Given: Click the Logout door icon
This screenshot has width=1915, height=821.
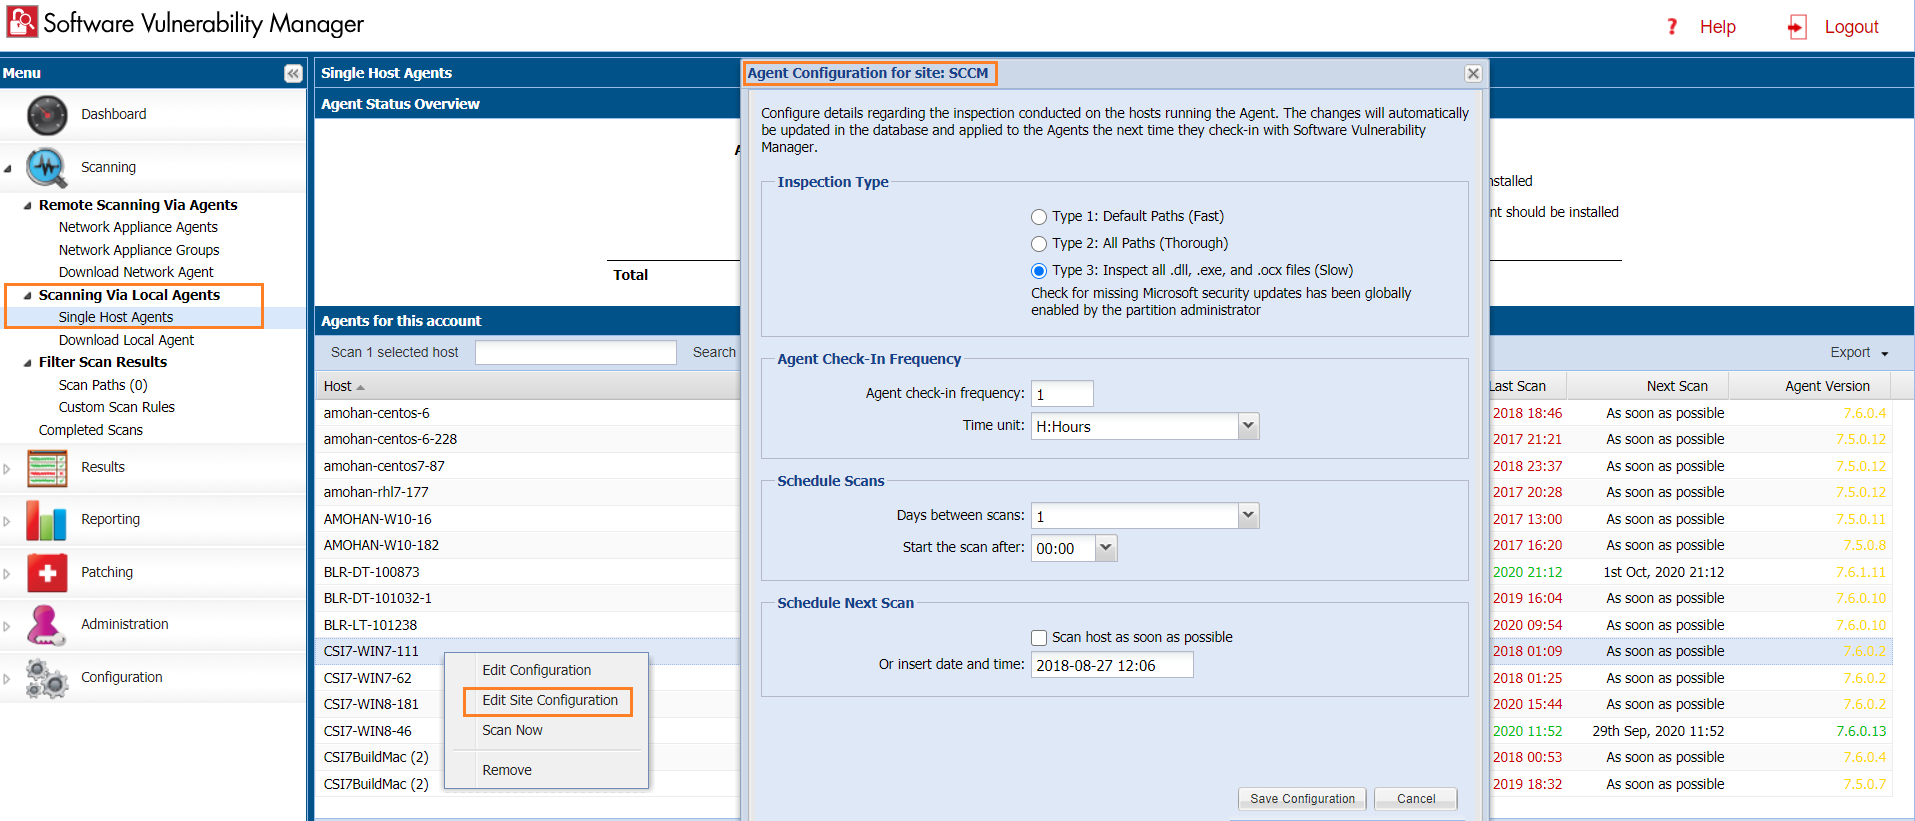Looking at the screenshot, I should (x=1797, y=27).
